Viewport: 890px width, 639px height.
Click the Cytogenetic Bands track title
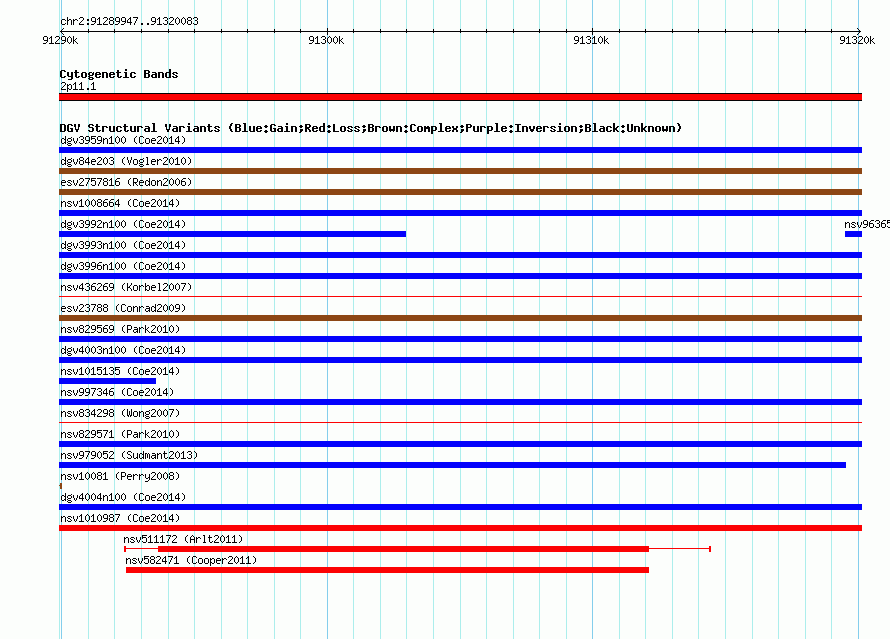point(119,74)
